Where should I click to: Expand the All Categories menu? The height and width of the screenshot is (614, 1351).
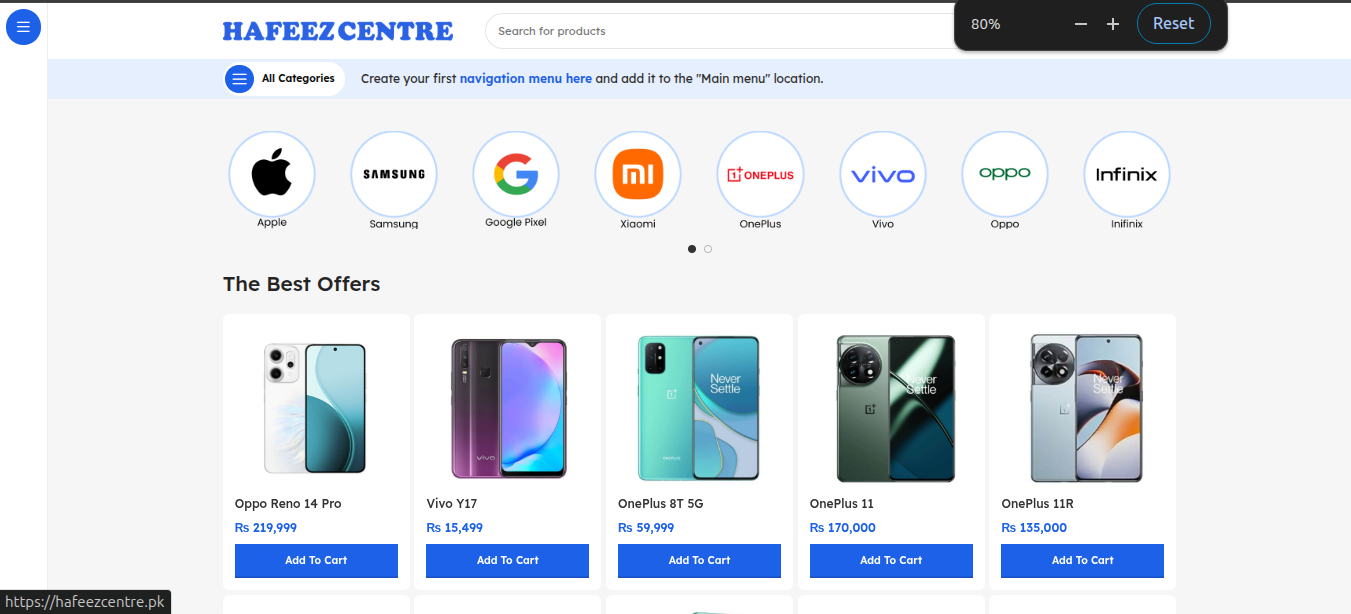[x=284, y=79]
